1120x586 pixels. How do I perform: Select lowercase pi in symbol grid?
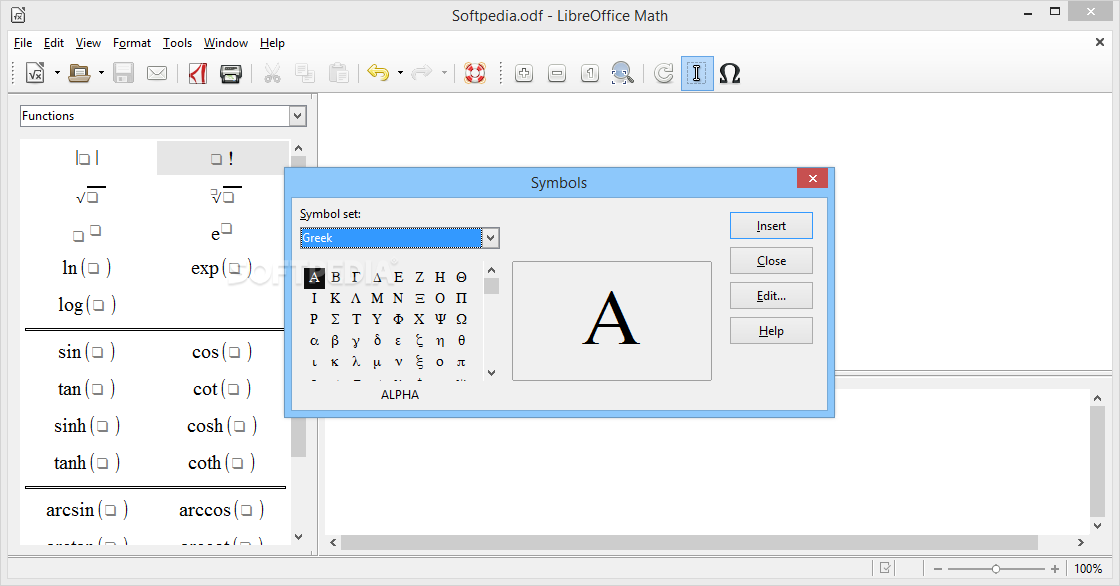[x=461, y=362]
